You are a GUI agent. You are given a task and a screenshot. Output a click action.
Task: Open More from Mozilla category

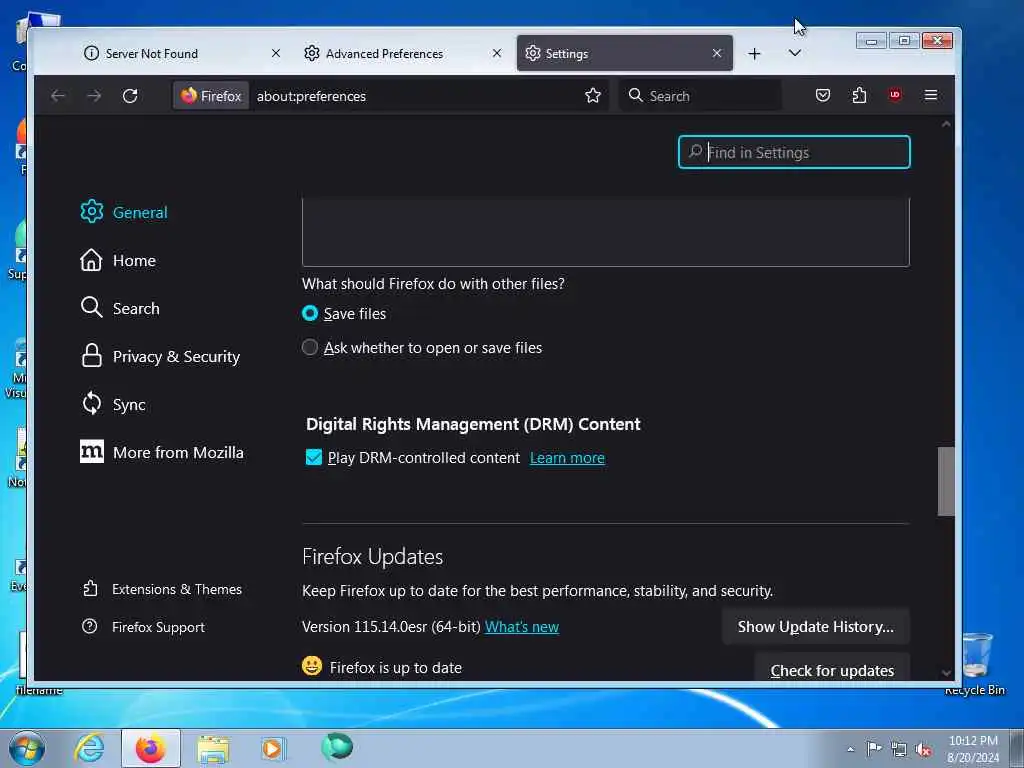[x=162, y=453]
